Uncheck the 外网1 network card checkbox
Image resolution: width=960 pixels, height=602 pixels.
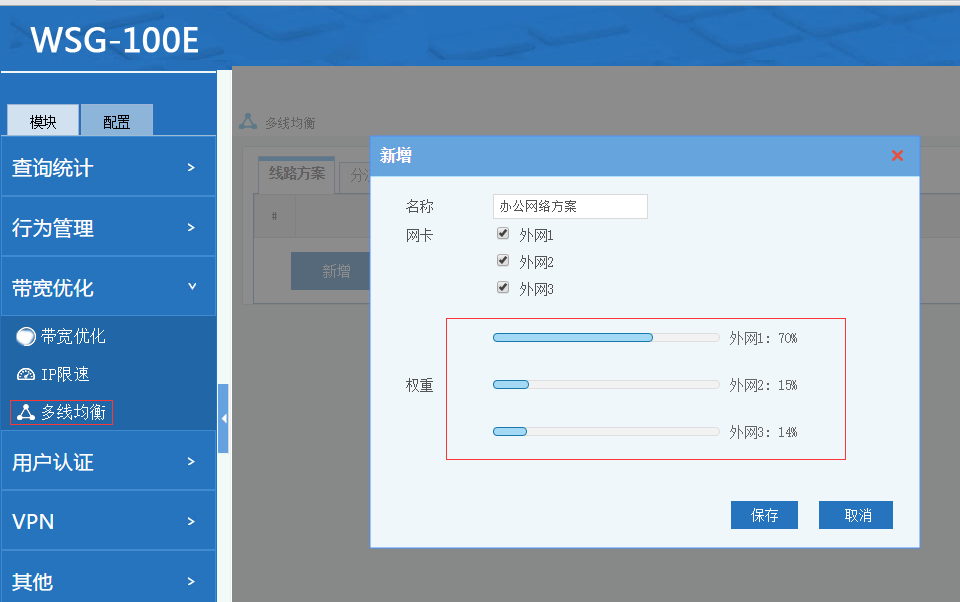click(502, 234)
